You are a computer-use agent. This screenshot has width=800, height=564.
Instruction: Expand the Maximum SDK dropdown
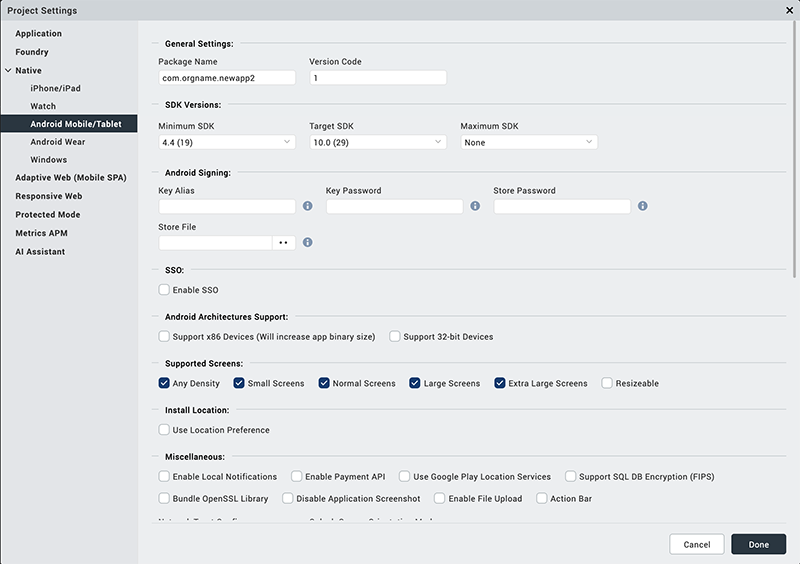(528, 142)
